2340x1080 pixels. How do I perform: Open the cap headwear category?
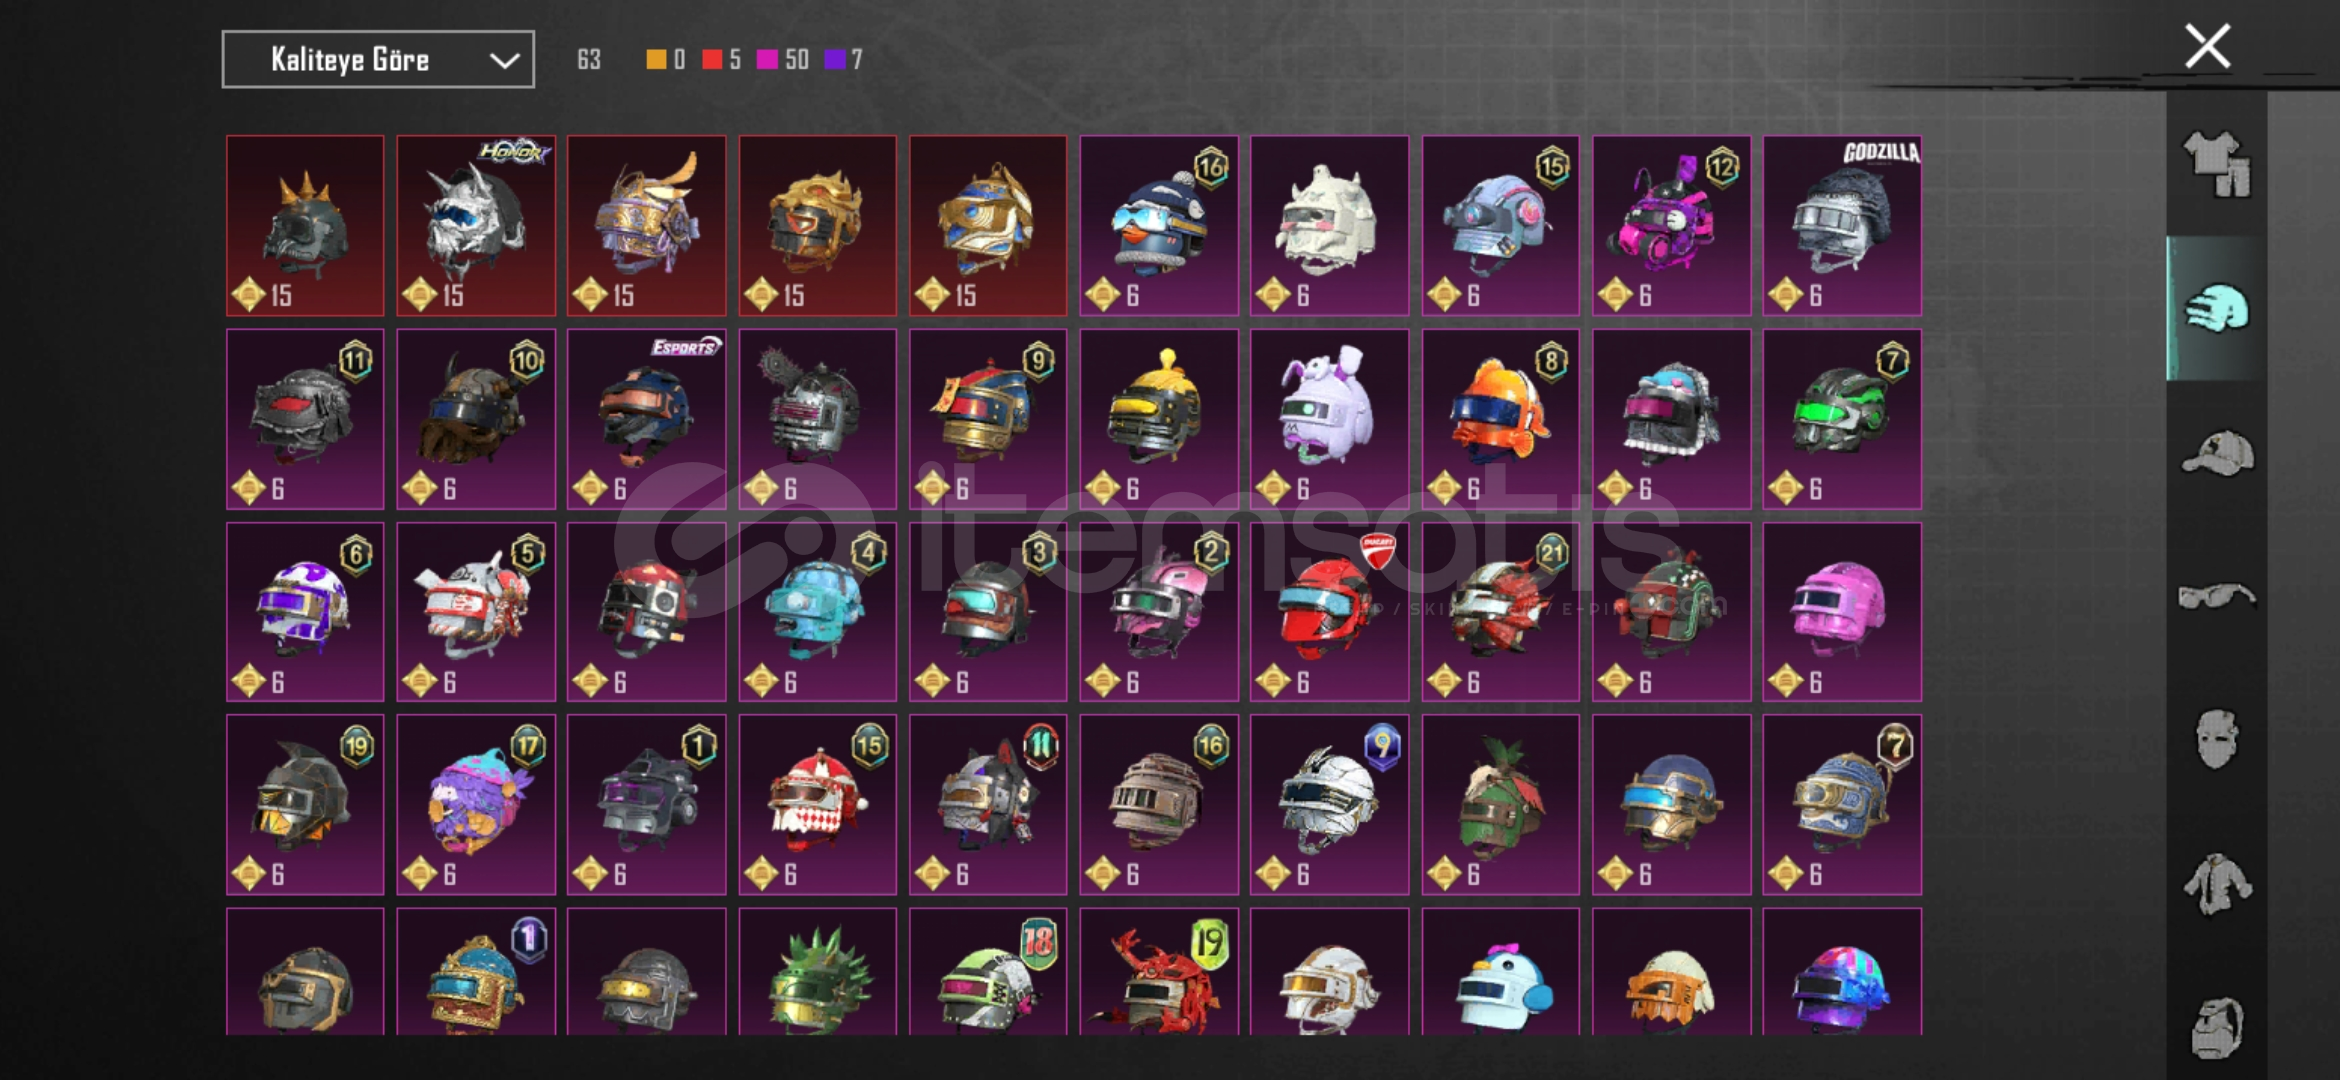click(2216, 453)
